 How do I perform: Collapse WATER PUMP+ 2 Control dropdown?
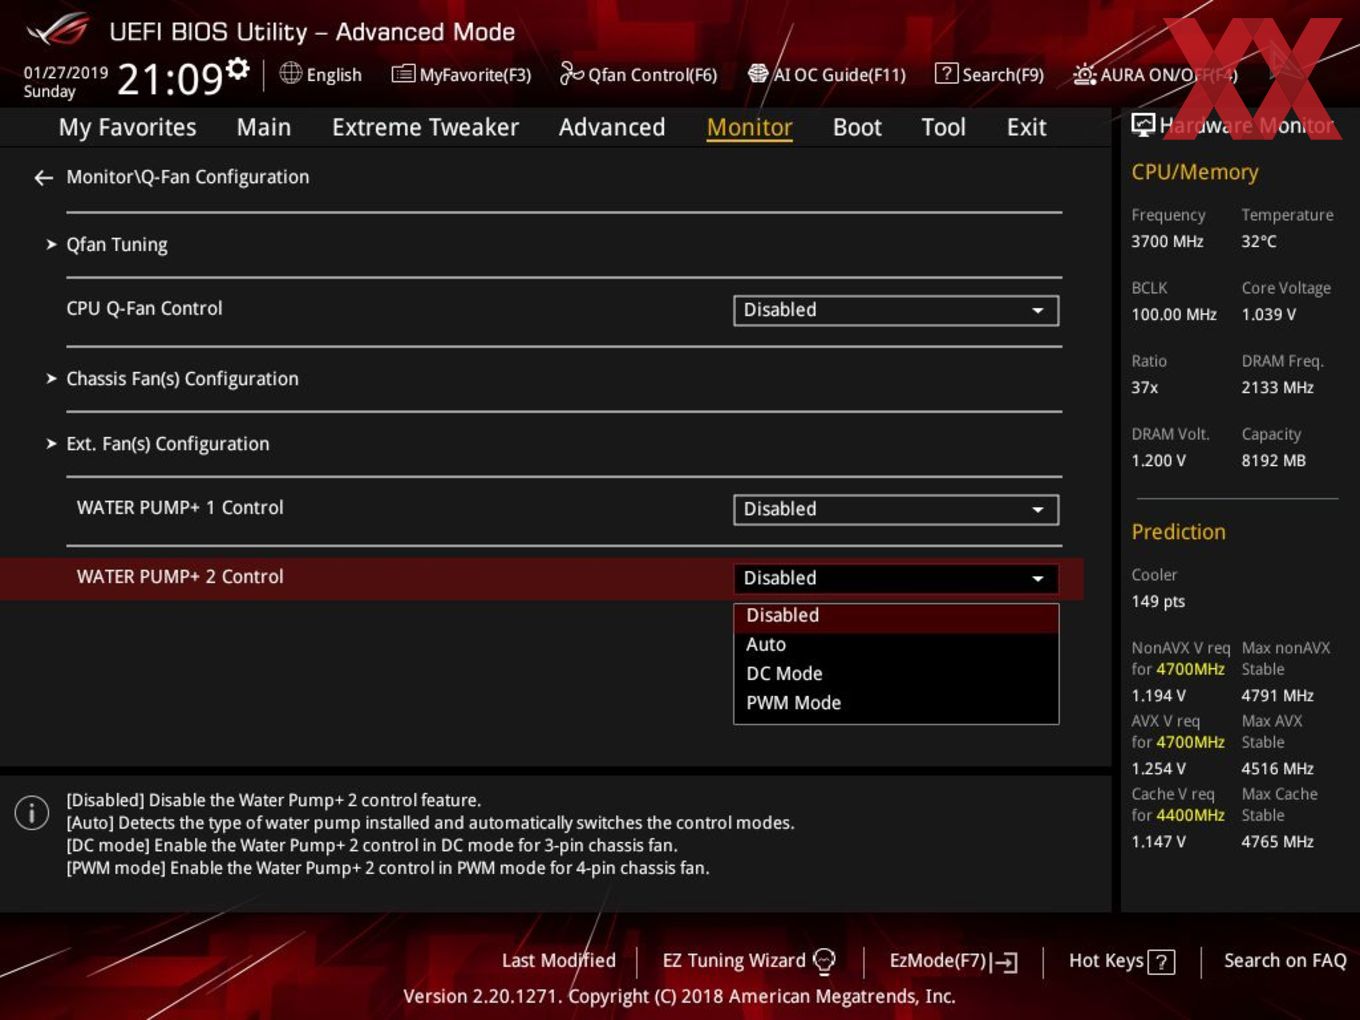click(896, 578)
